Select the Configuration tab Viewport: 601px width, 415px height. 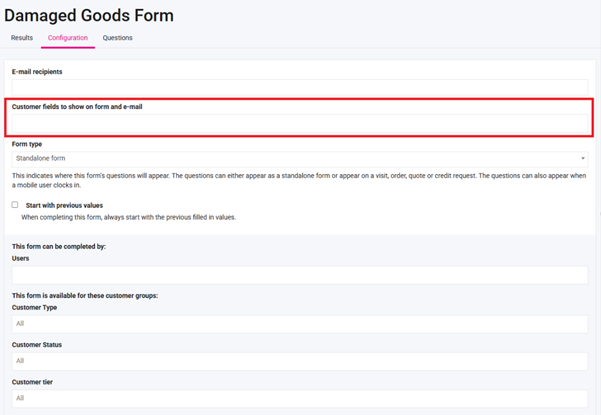[x=68, y=38]
